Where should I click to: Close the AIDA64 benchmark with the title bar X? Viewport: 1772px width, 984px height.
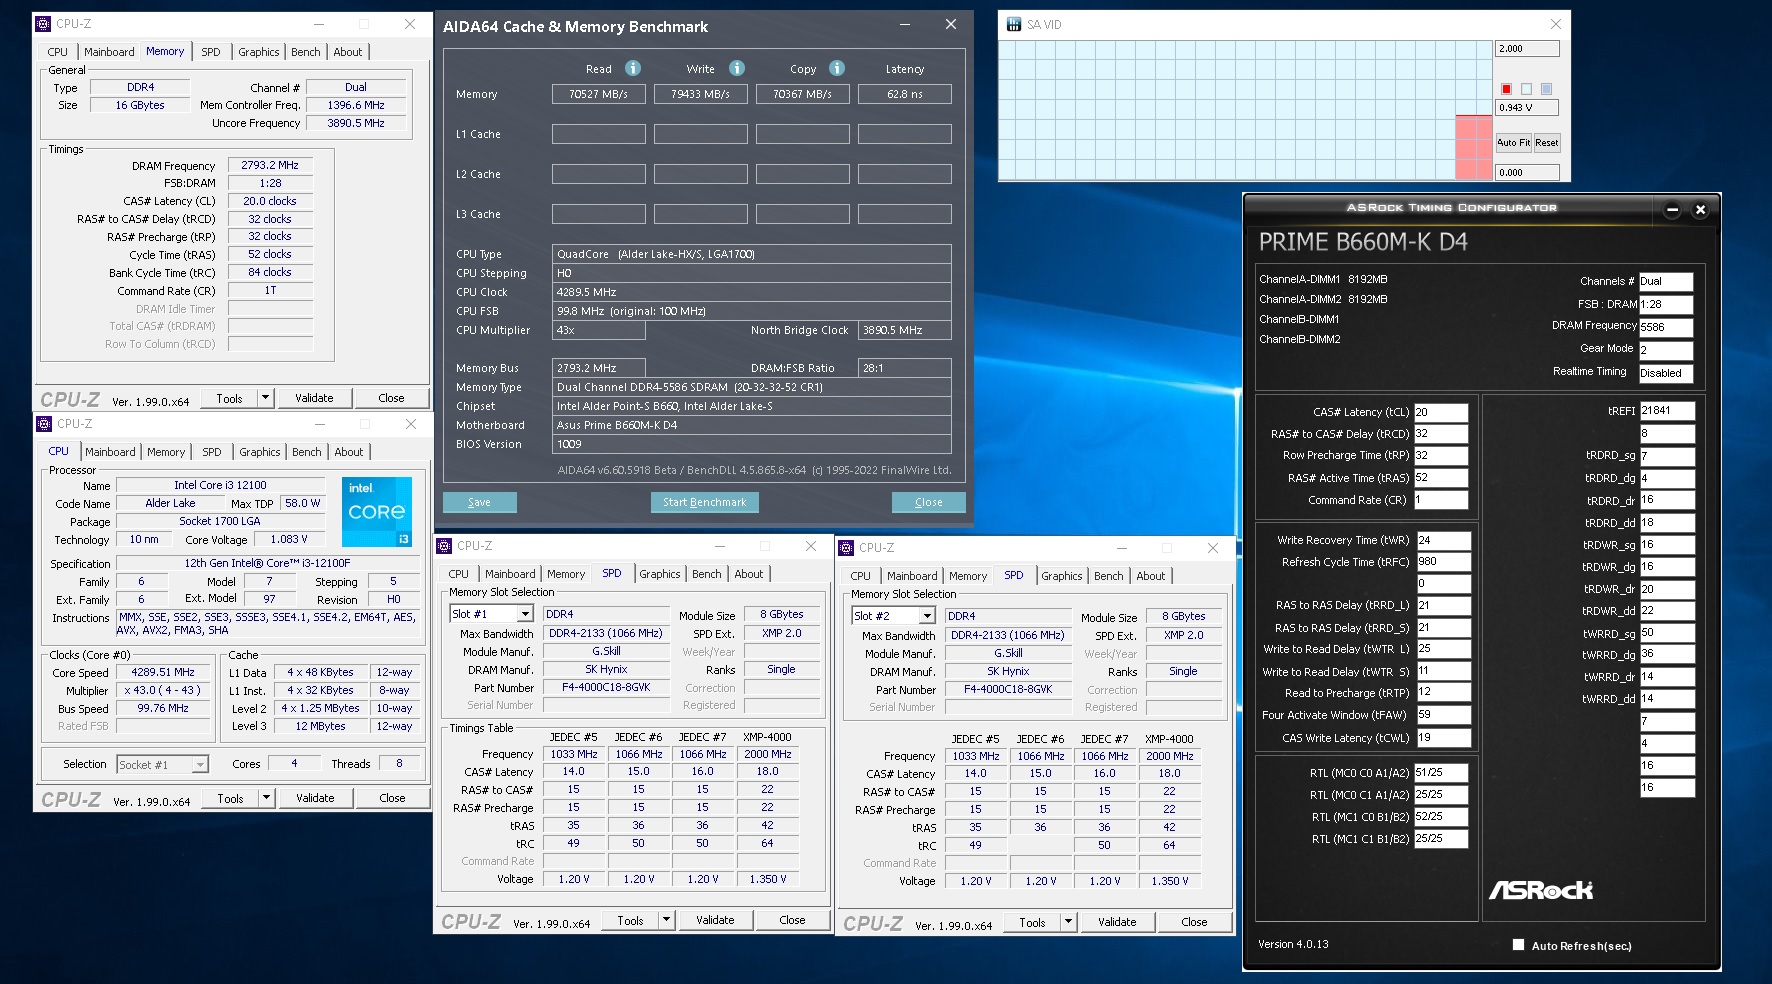click(x=951, y=24)
